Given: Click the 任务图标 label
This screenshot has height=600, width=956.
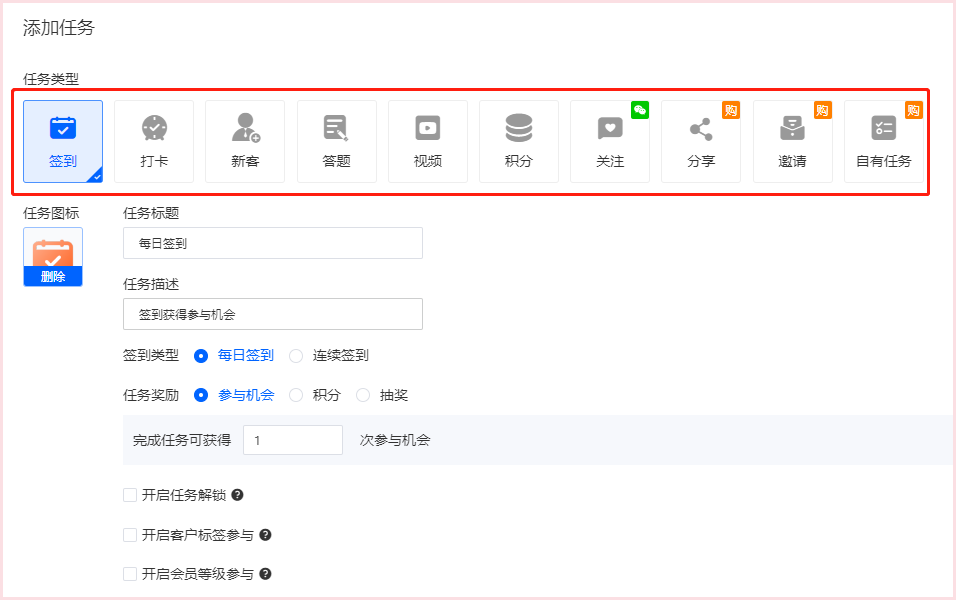Looking at the screenshot, I should click(51, 213).
